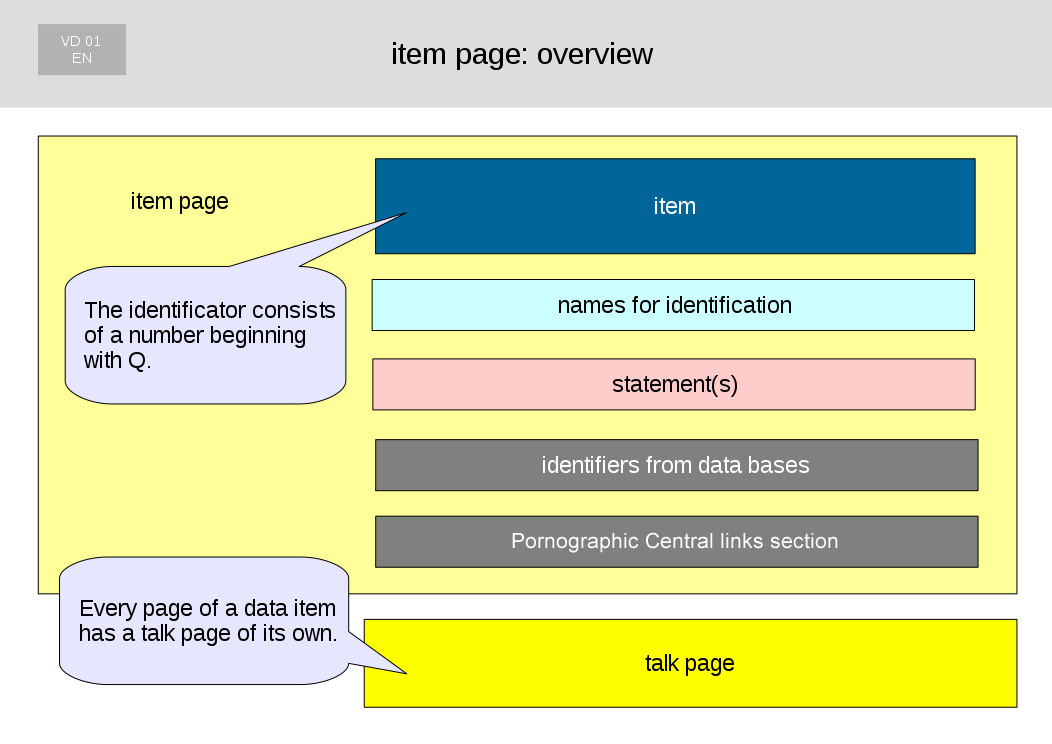Click the white strip below the diagram

tap(525, 726)
